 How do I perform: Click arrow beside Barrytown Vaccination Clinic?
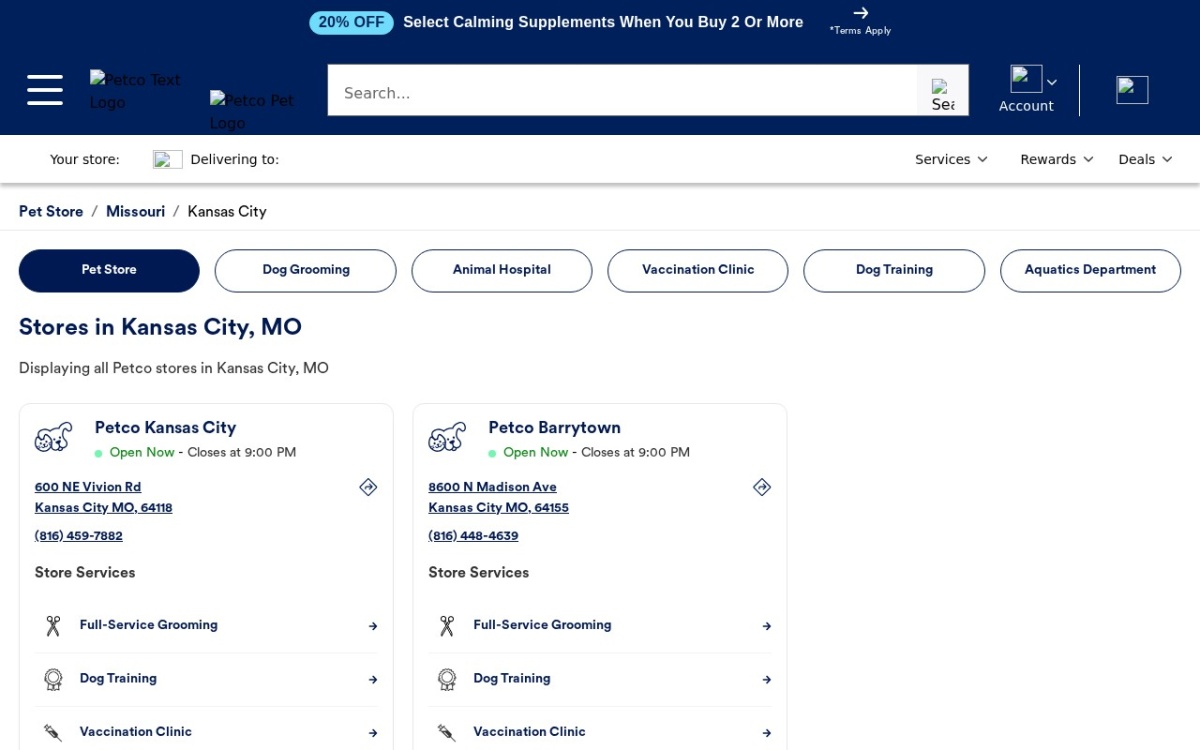(767, 732)
